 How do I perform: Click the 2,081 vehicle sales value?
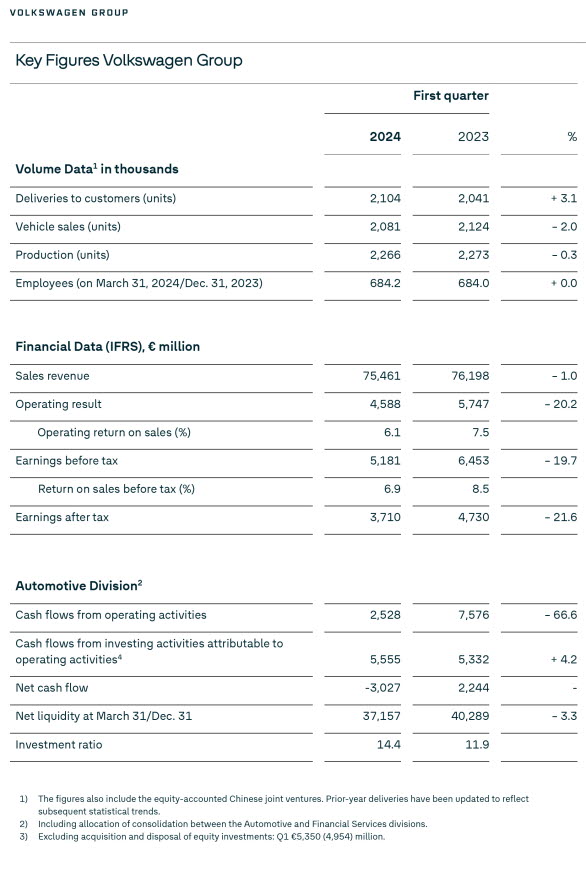pos(385,226)
